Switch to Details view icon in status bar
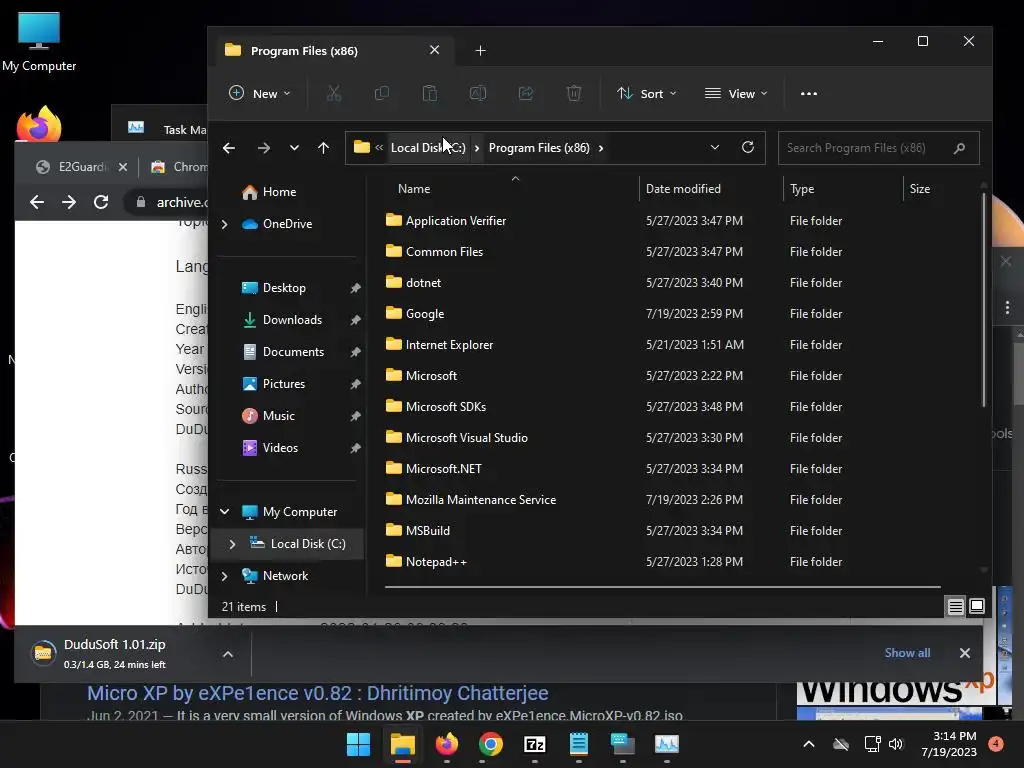Image resolution: width=1024 pixels, height=768 pixels. [x=955, y=607]
